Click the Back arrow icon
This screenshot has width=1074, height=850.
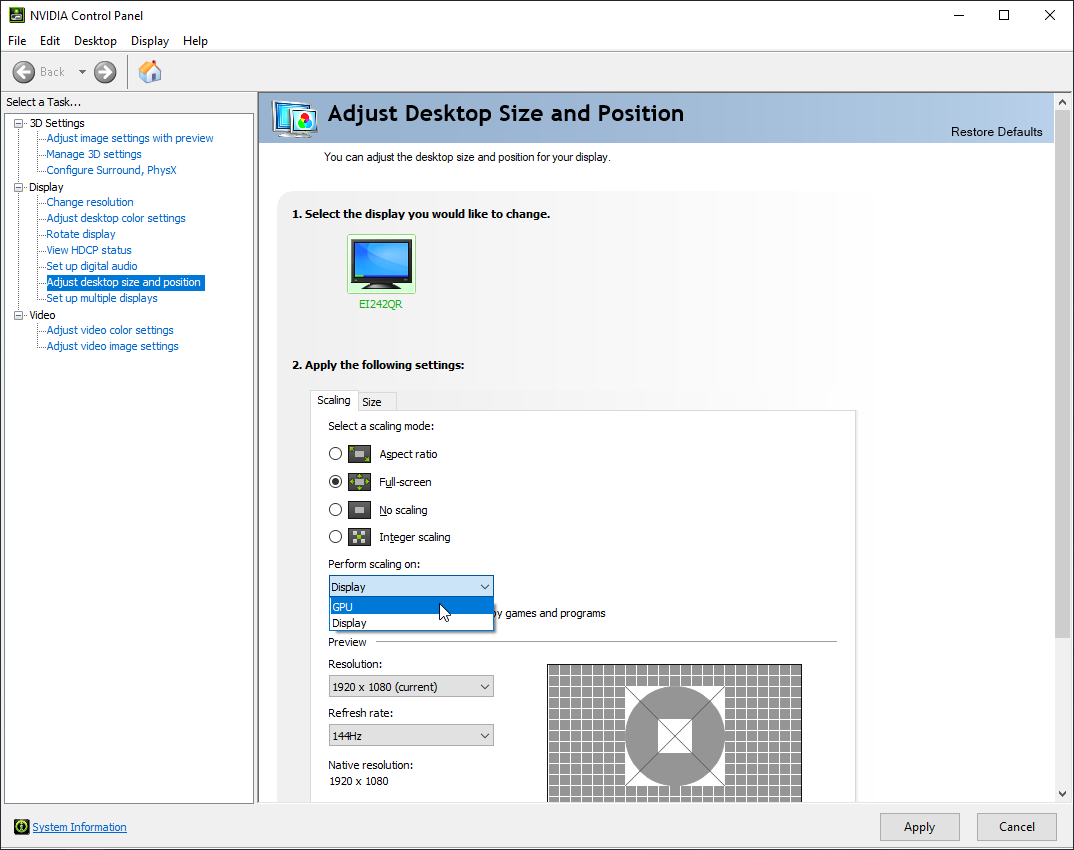pyautogui.click(x=24, y=72)
